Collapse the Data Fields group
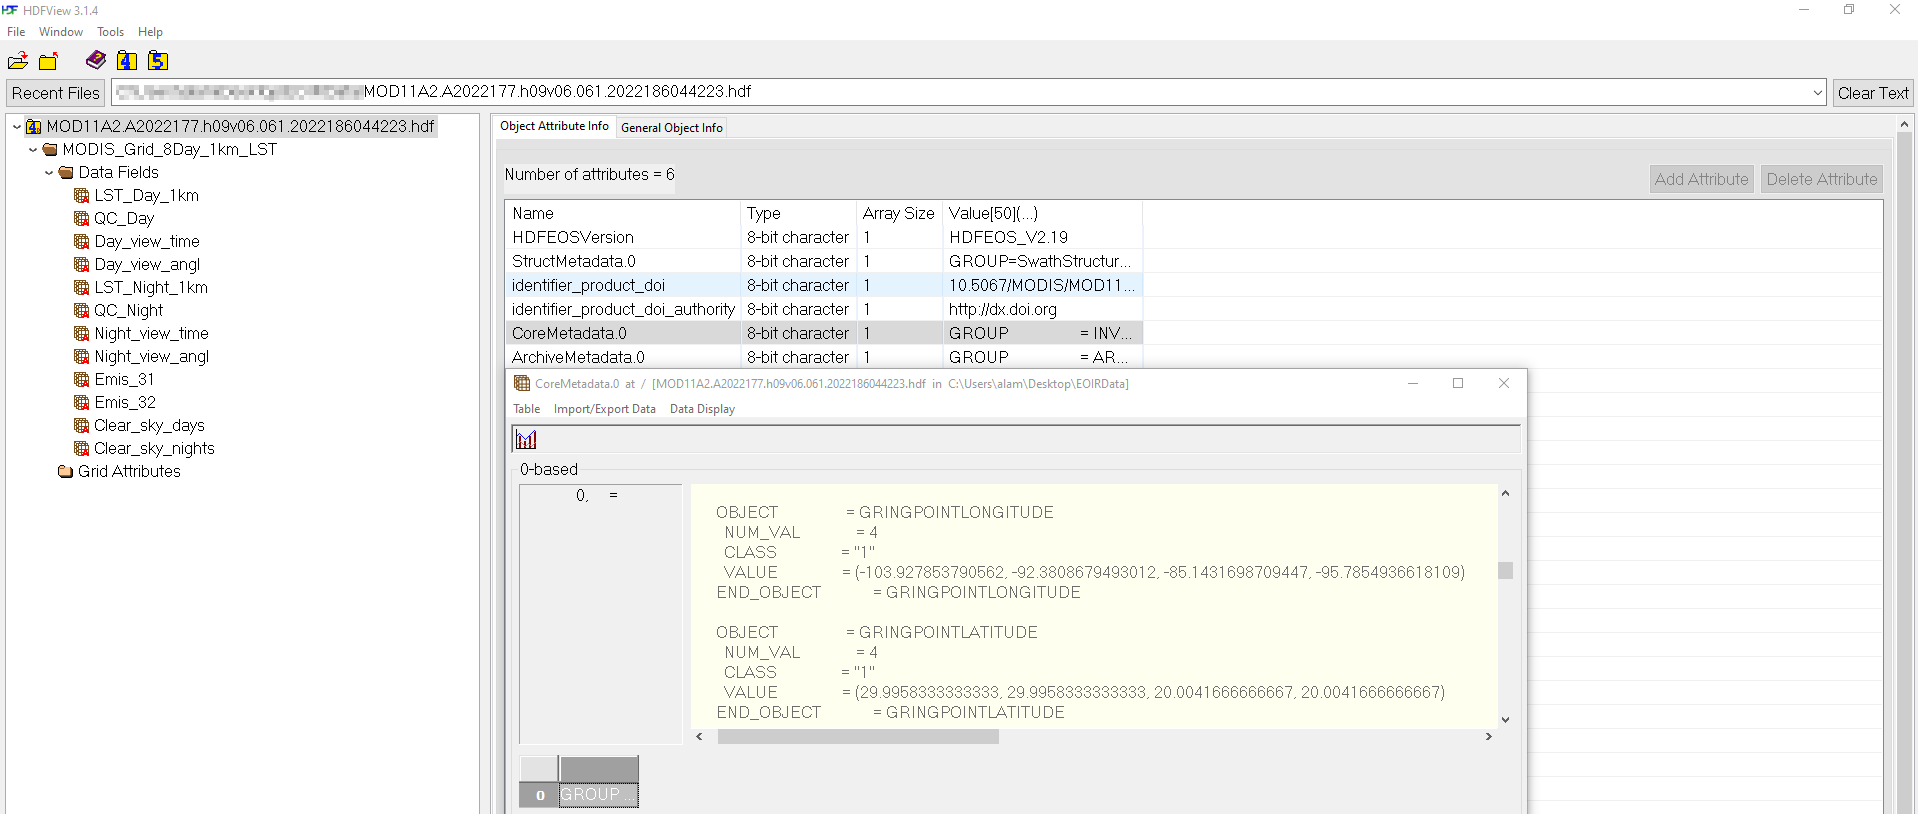This screenshot has height=814, width=1918. click(49, 172)
